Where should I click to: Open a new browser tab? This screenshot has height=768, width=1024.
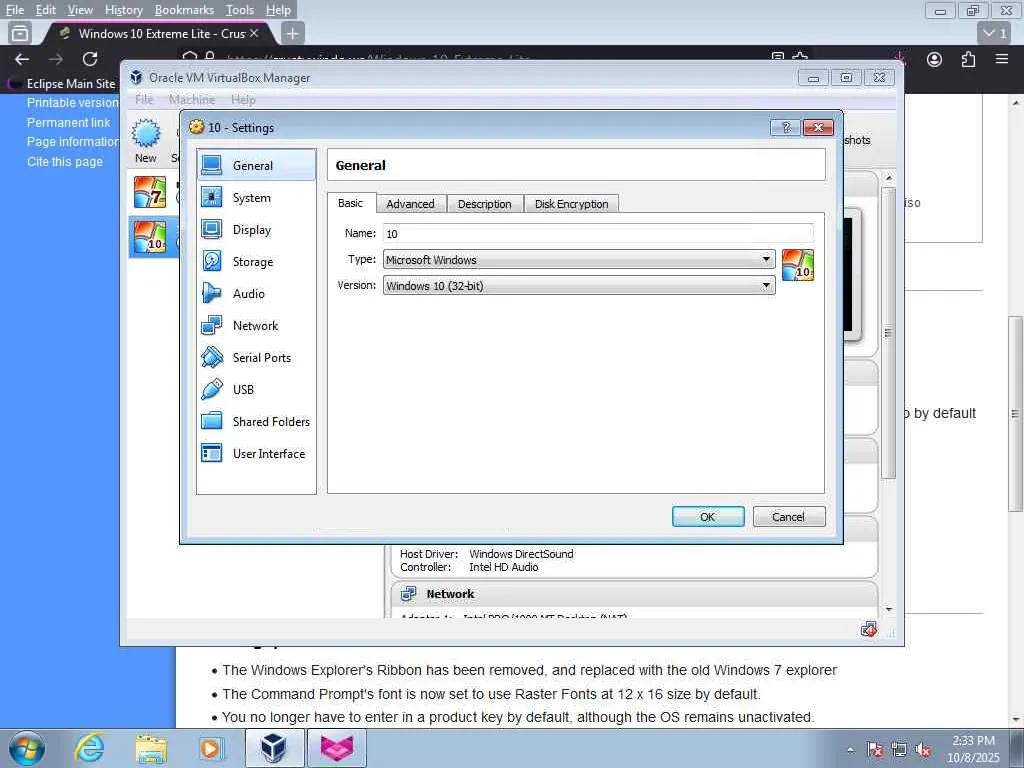pos(293,33)
